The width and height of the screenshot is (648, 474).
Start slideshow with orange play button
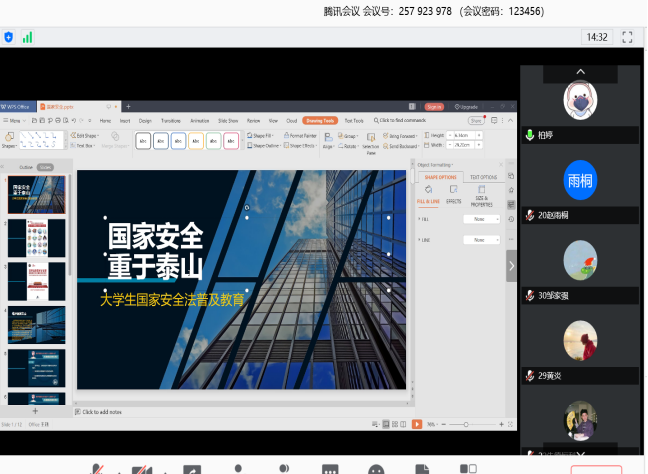click(416, 424)
